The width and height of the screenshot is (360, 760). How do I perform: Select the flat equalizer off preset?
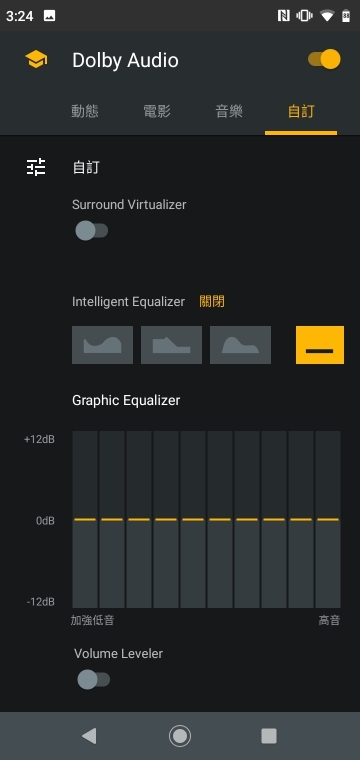tap(320, 345)
